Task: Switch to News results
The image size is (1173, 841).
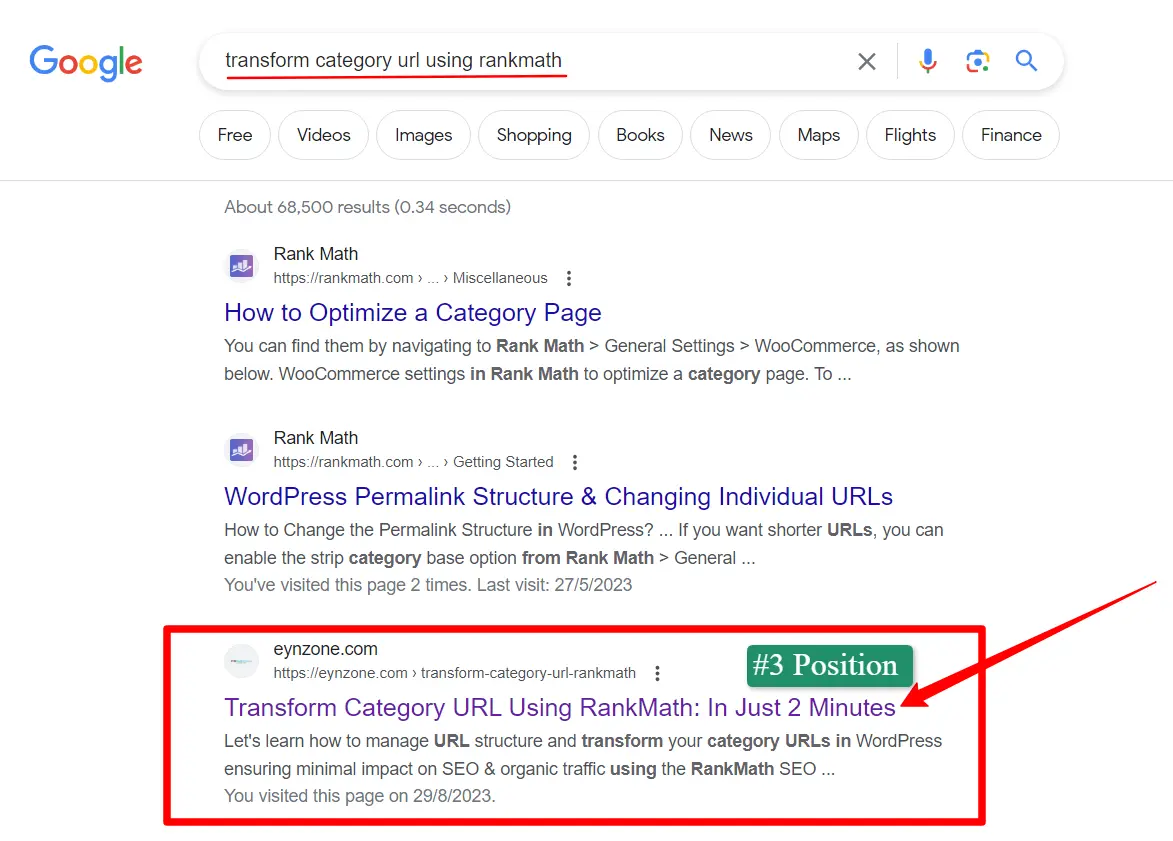Action: [x=731, y=135]
